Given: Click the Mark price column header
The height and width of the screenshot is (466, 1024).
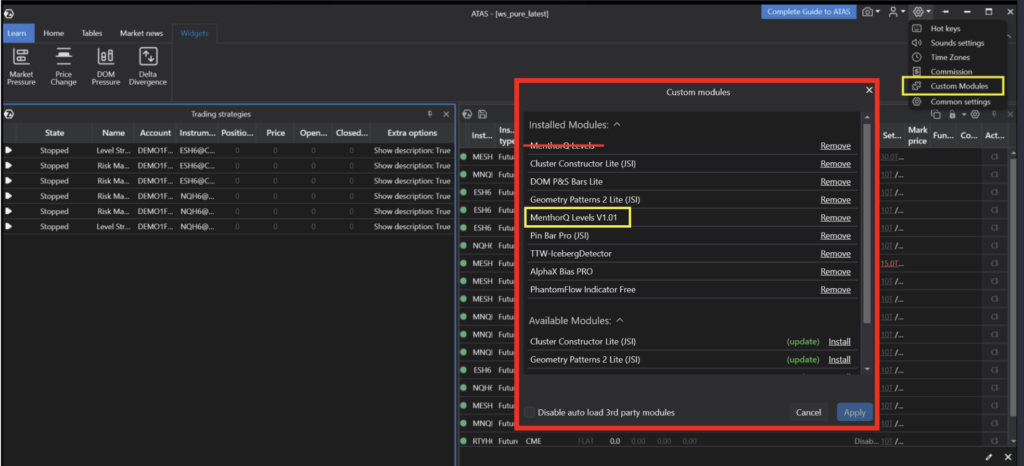Looking at the screenshot, I should [x=917, y=136].
